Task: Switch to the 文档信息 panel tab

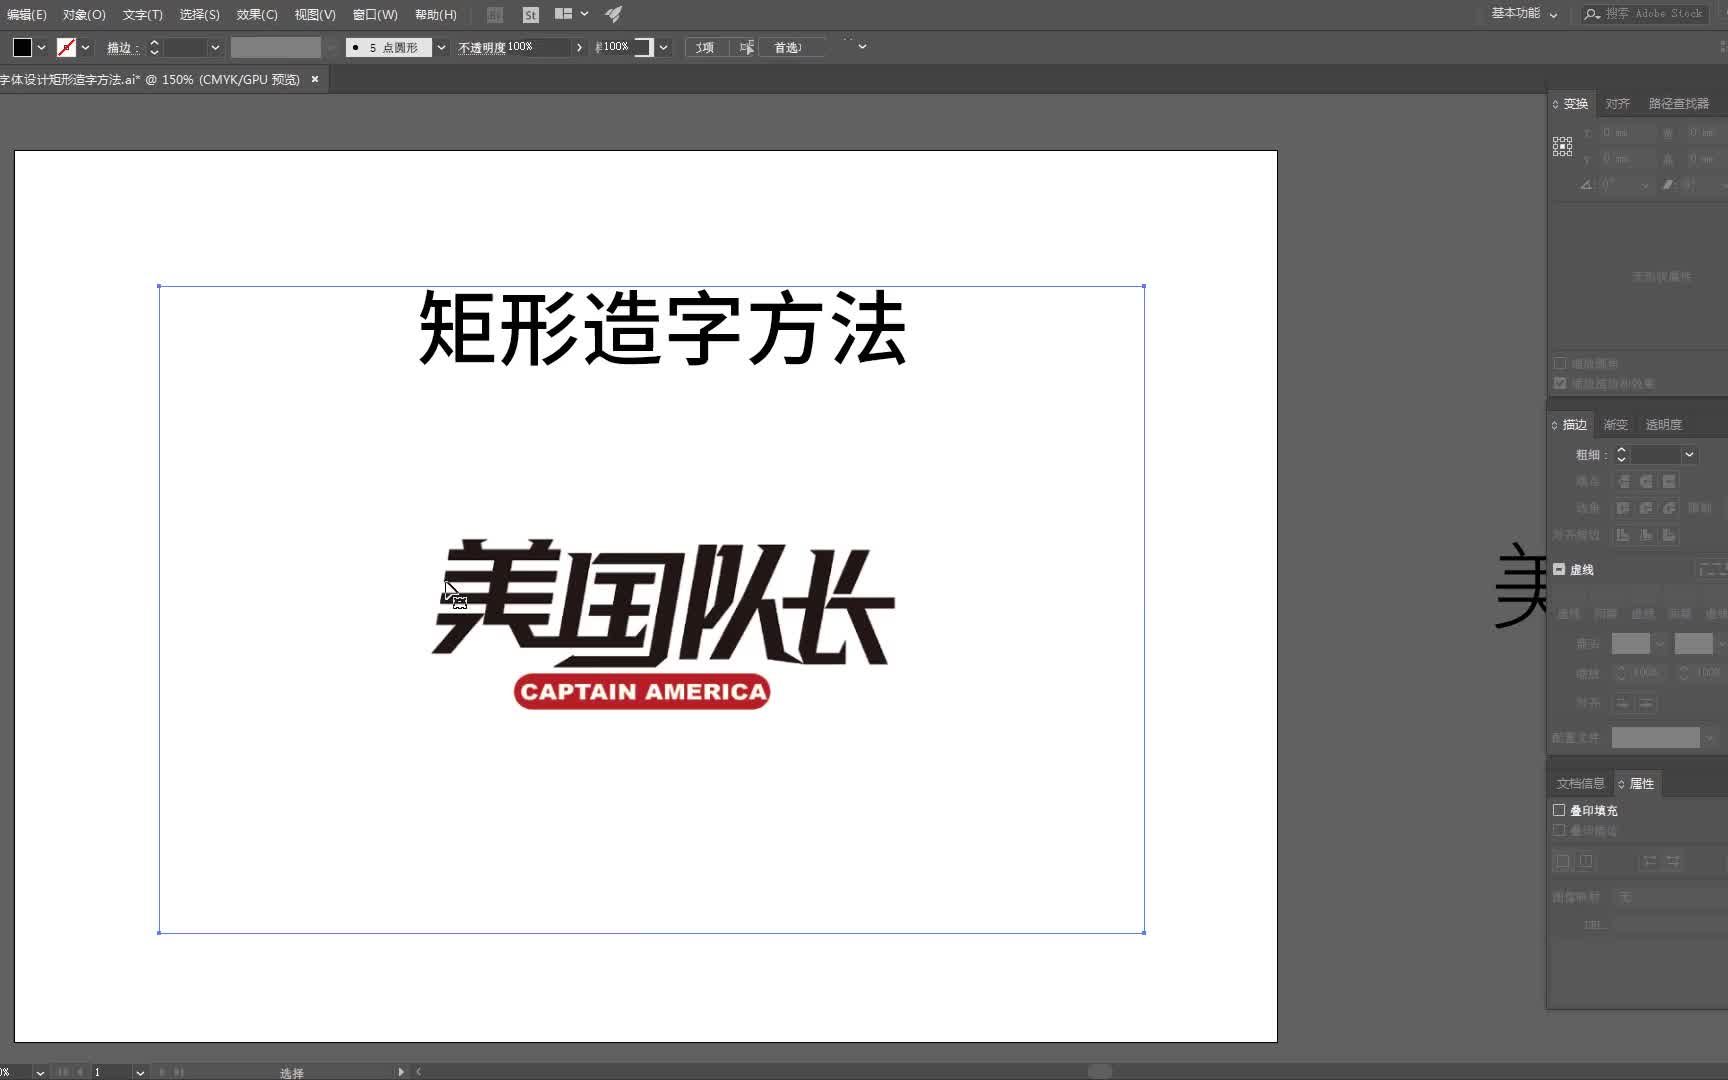Action: [1580, 784]
